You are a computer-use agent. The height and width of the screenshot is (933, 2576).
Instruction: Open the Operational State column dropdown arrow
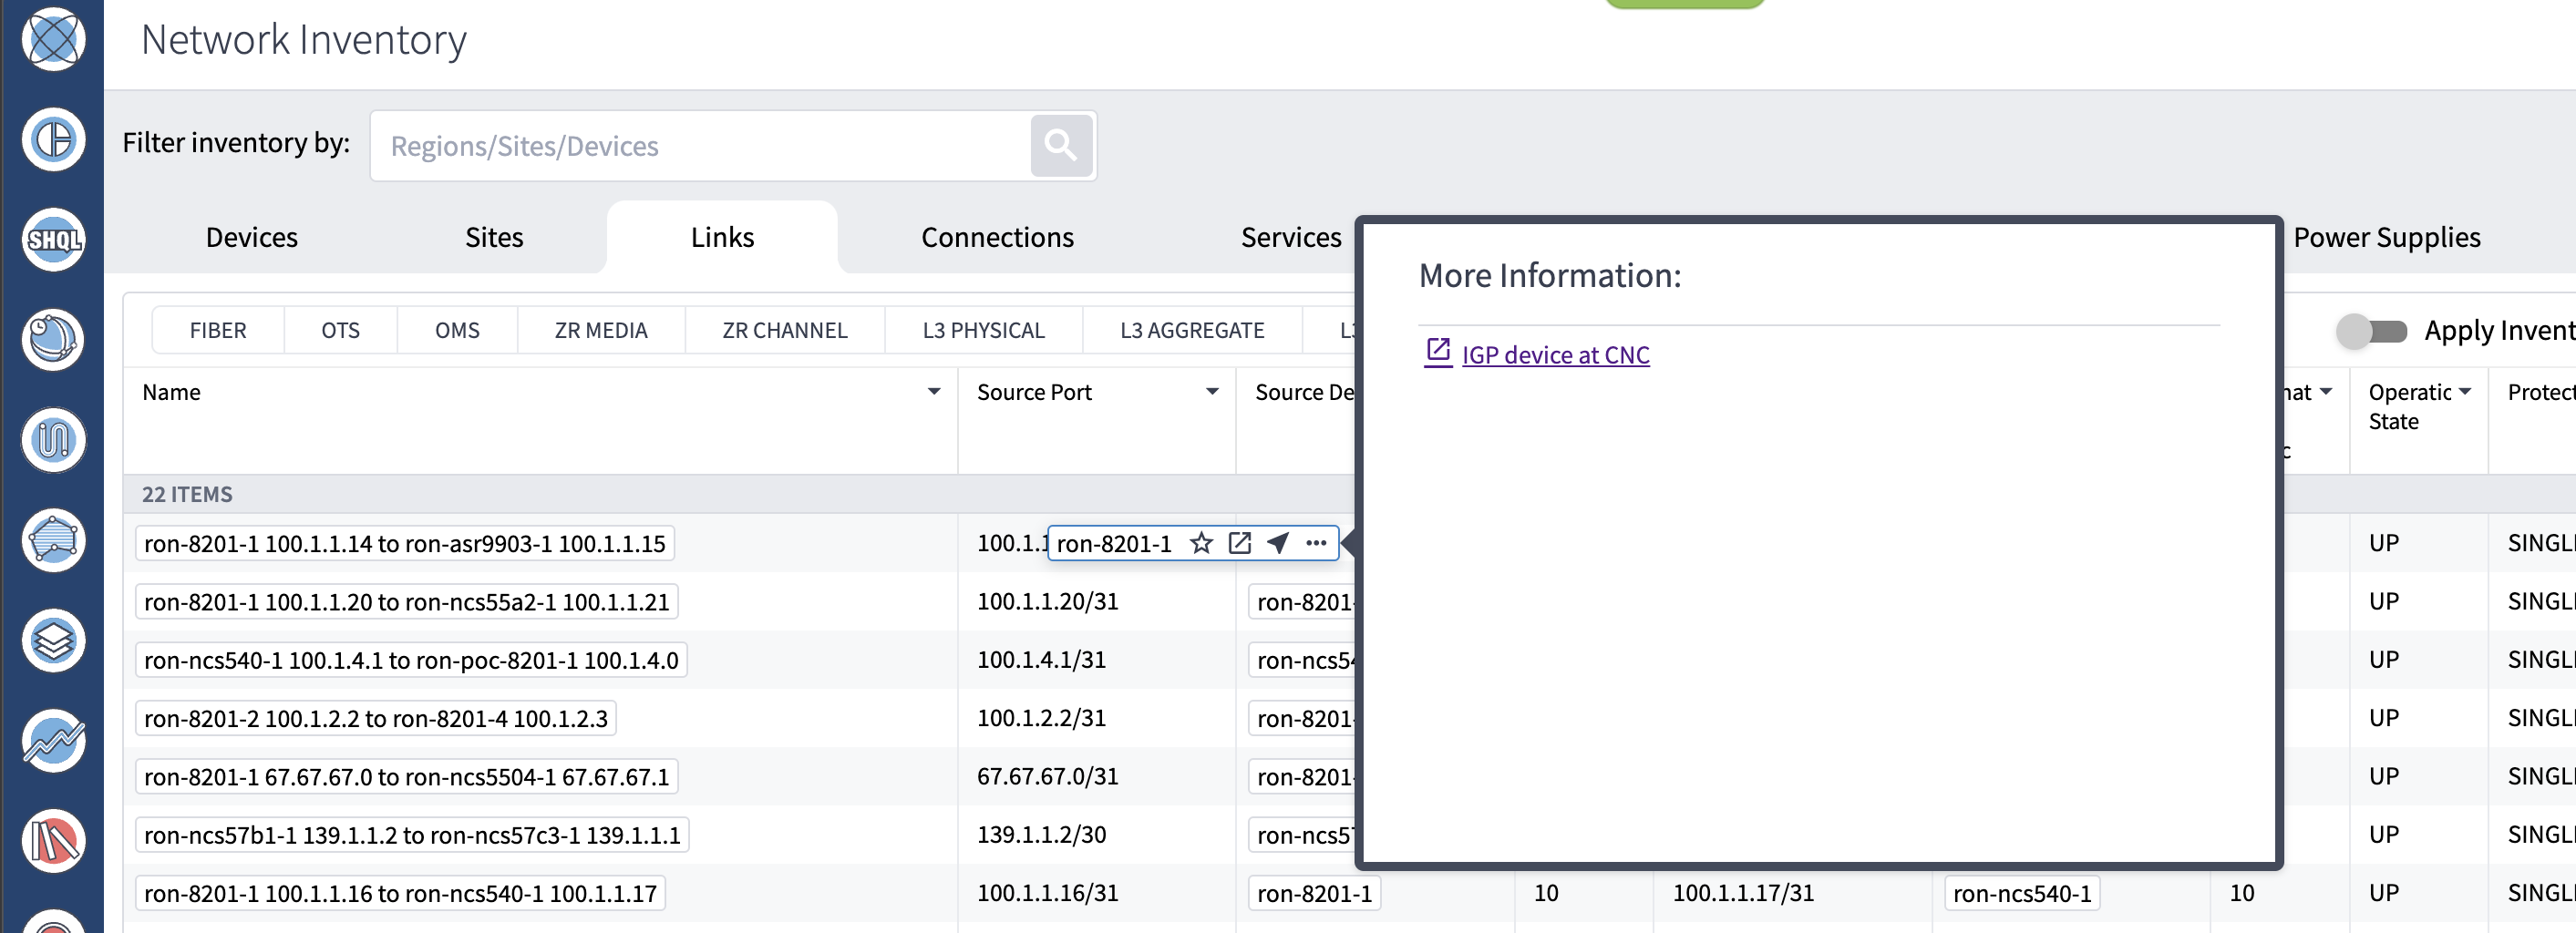coord(2465,392)
